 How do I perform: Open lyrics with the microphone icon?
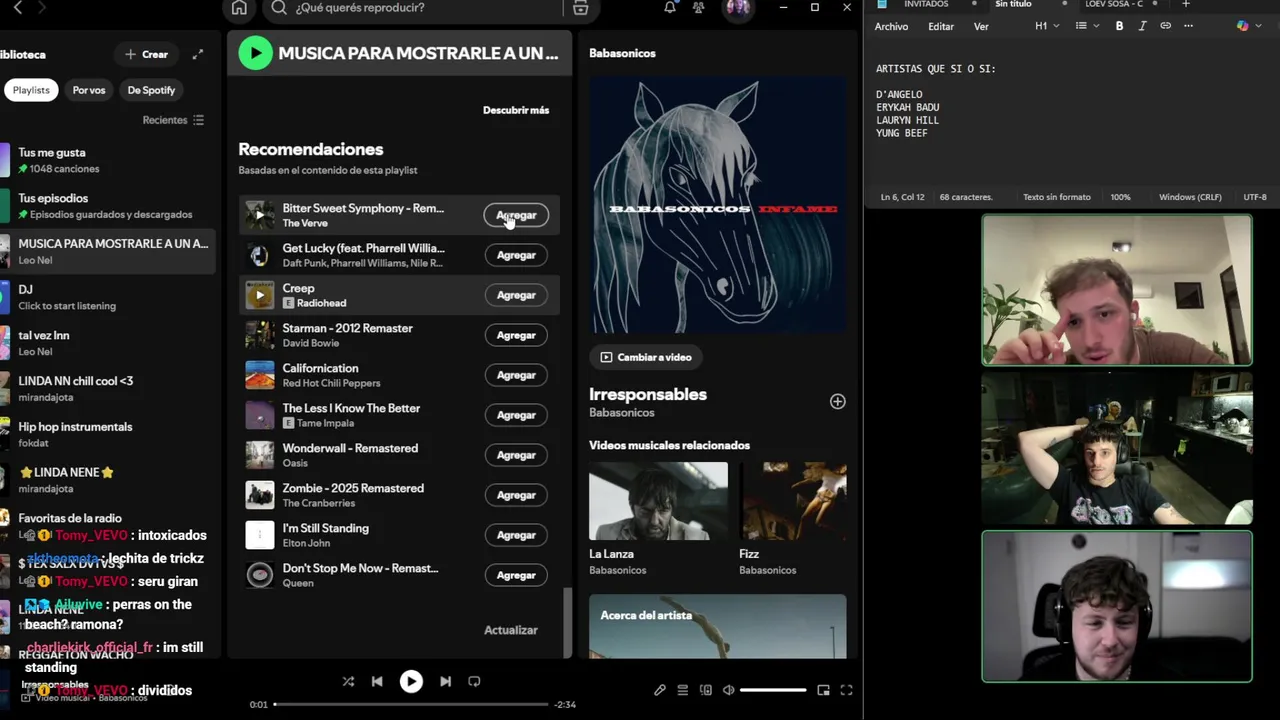tap(660, 690)
